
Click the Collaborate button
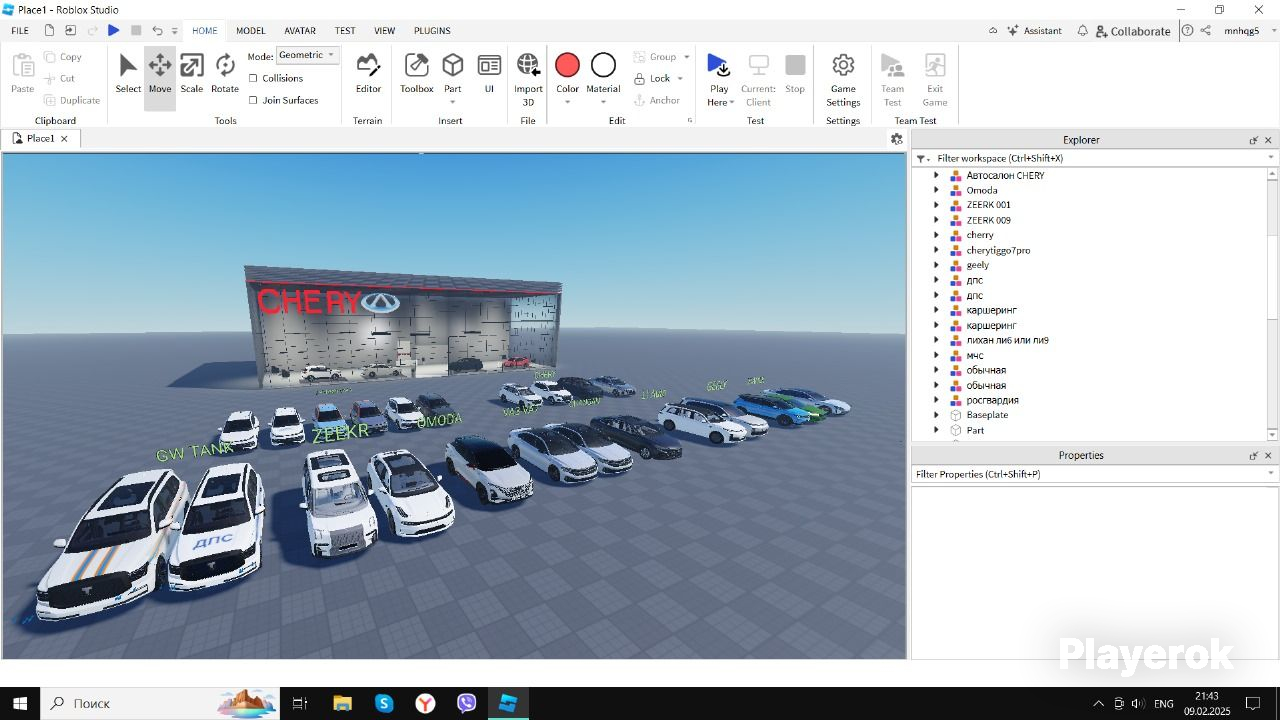pyautogui.click(x=1133, y=31)
